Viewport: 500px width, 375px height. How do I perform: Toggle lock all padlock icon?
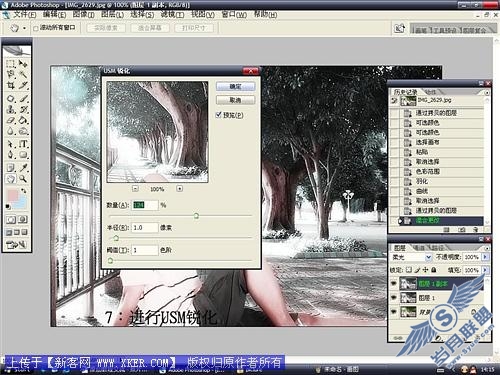pos(434,270)
